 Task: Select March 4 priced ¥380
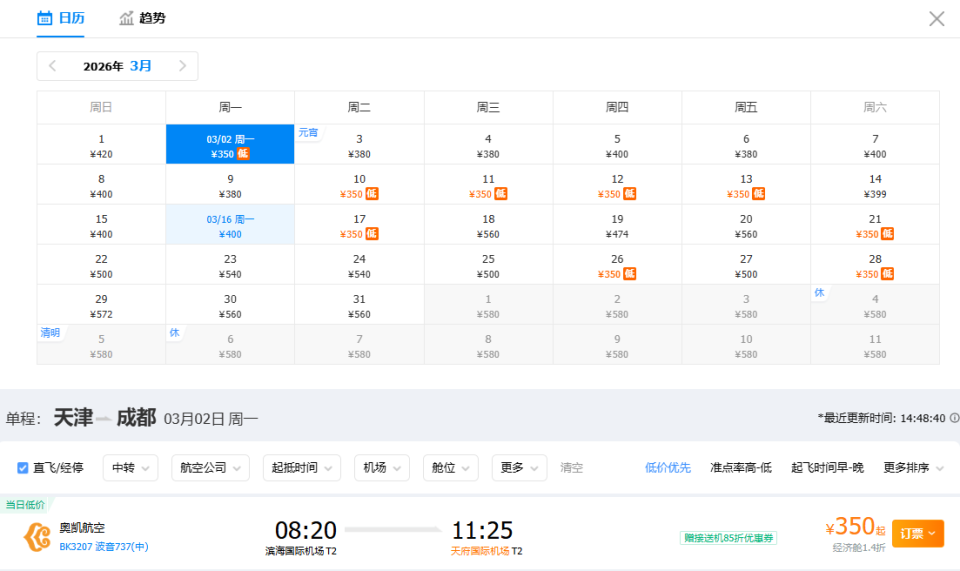(489, 144)
